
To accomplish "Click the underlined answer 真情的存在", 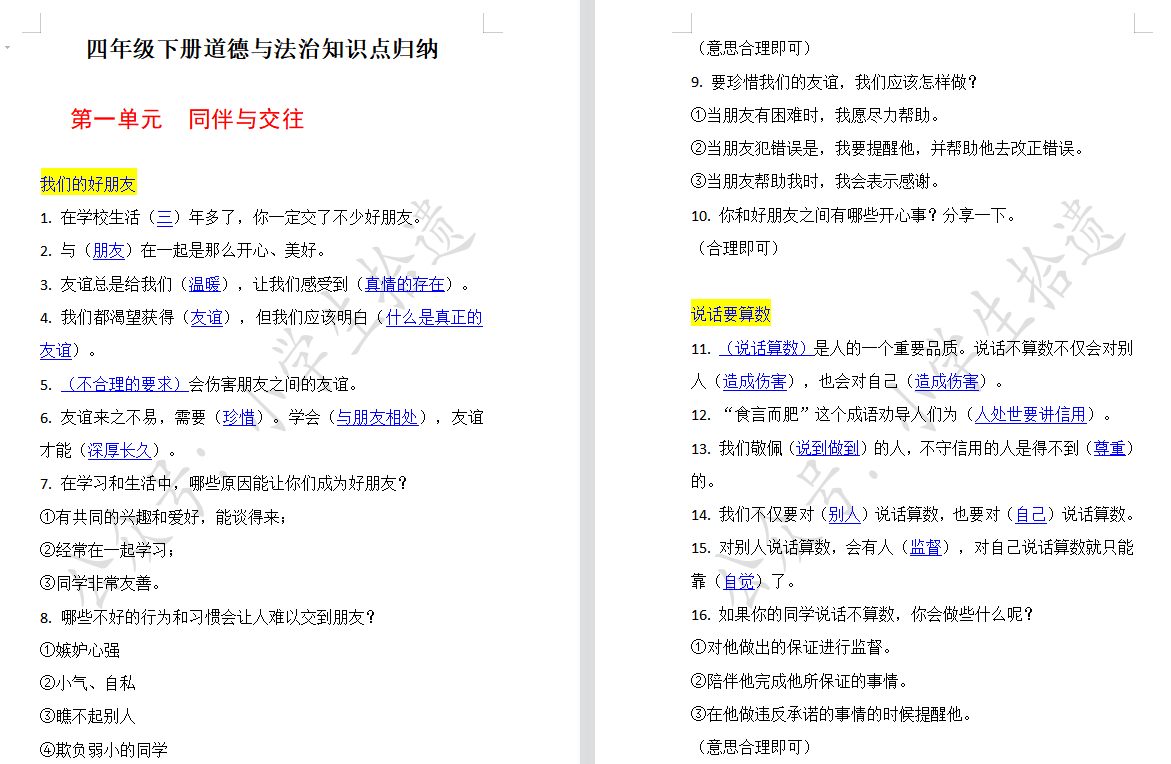I will pos(405,284).
